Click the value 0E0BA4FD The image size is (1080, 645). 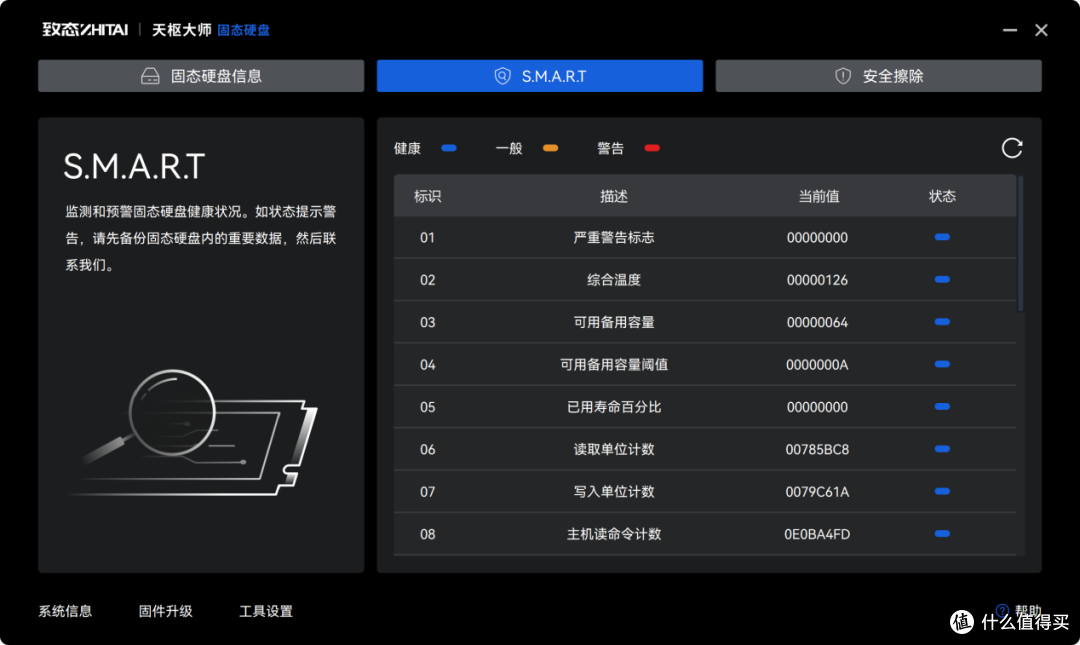click(x=818, y=534)
